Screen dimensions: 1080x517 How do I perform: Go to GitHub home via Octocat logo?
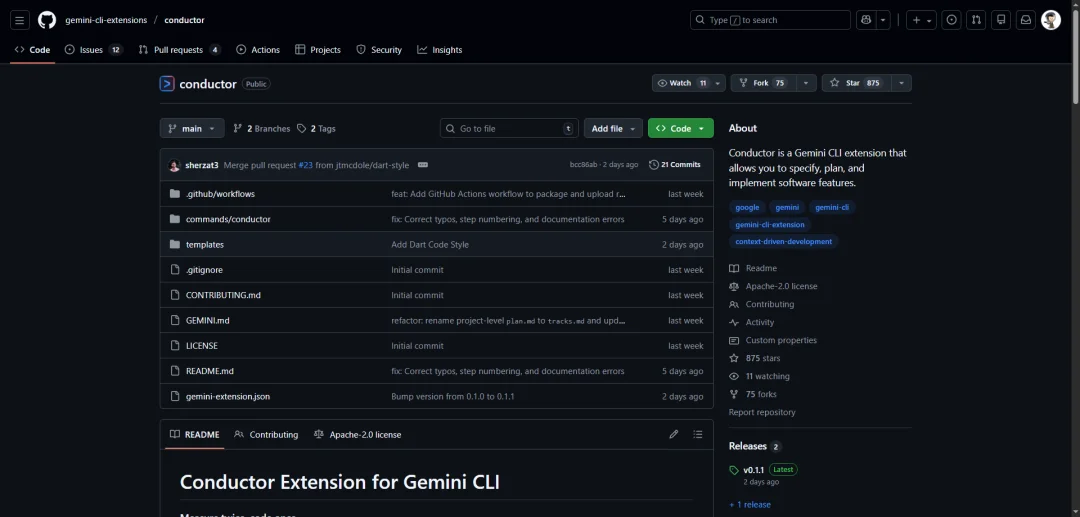pos(47,20)
